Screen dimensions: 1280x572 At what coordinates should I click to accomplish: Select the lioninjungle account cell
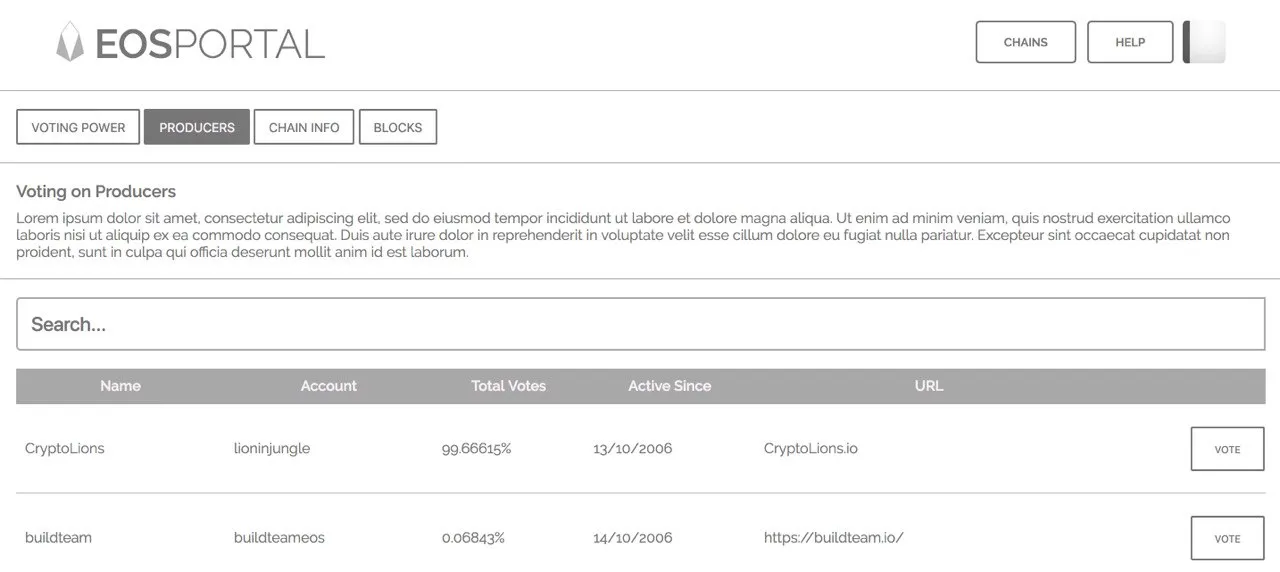tap(272, 448)
